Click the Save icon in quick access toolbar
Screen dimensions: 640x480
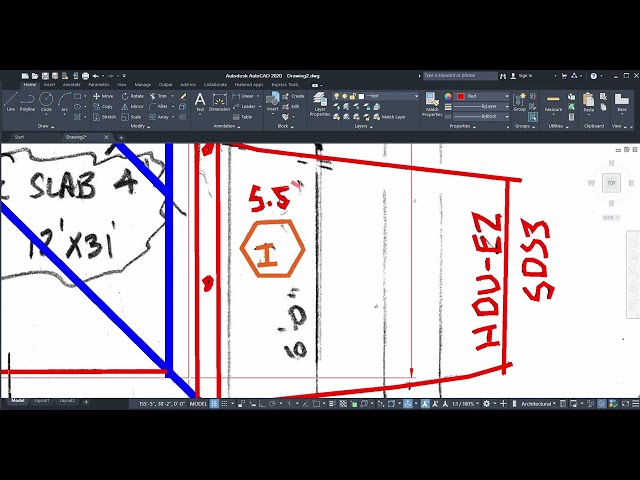point(45,76)
